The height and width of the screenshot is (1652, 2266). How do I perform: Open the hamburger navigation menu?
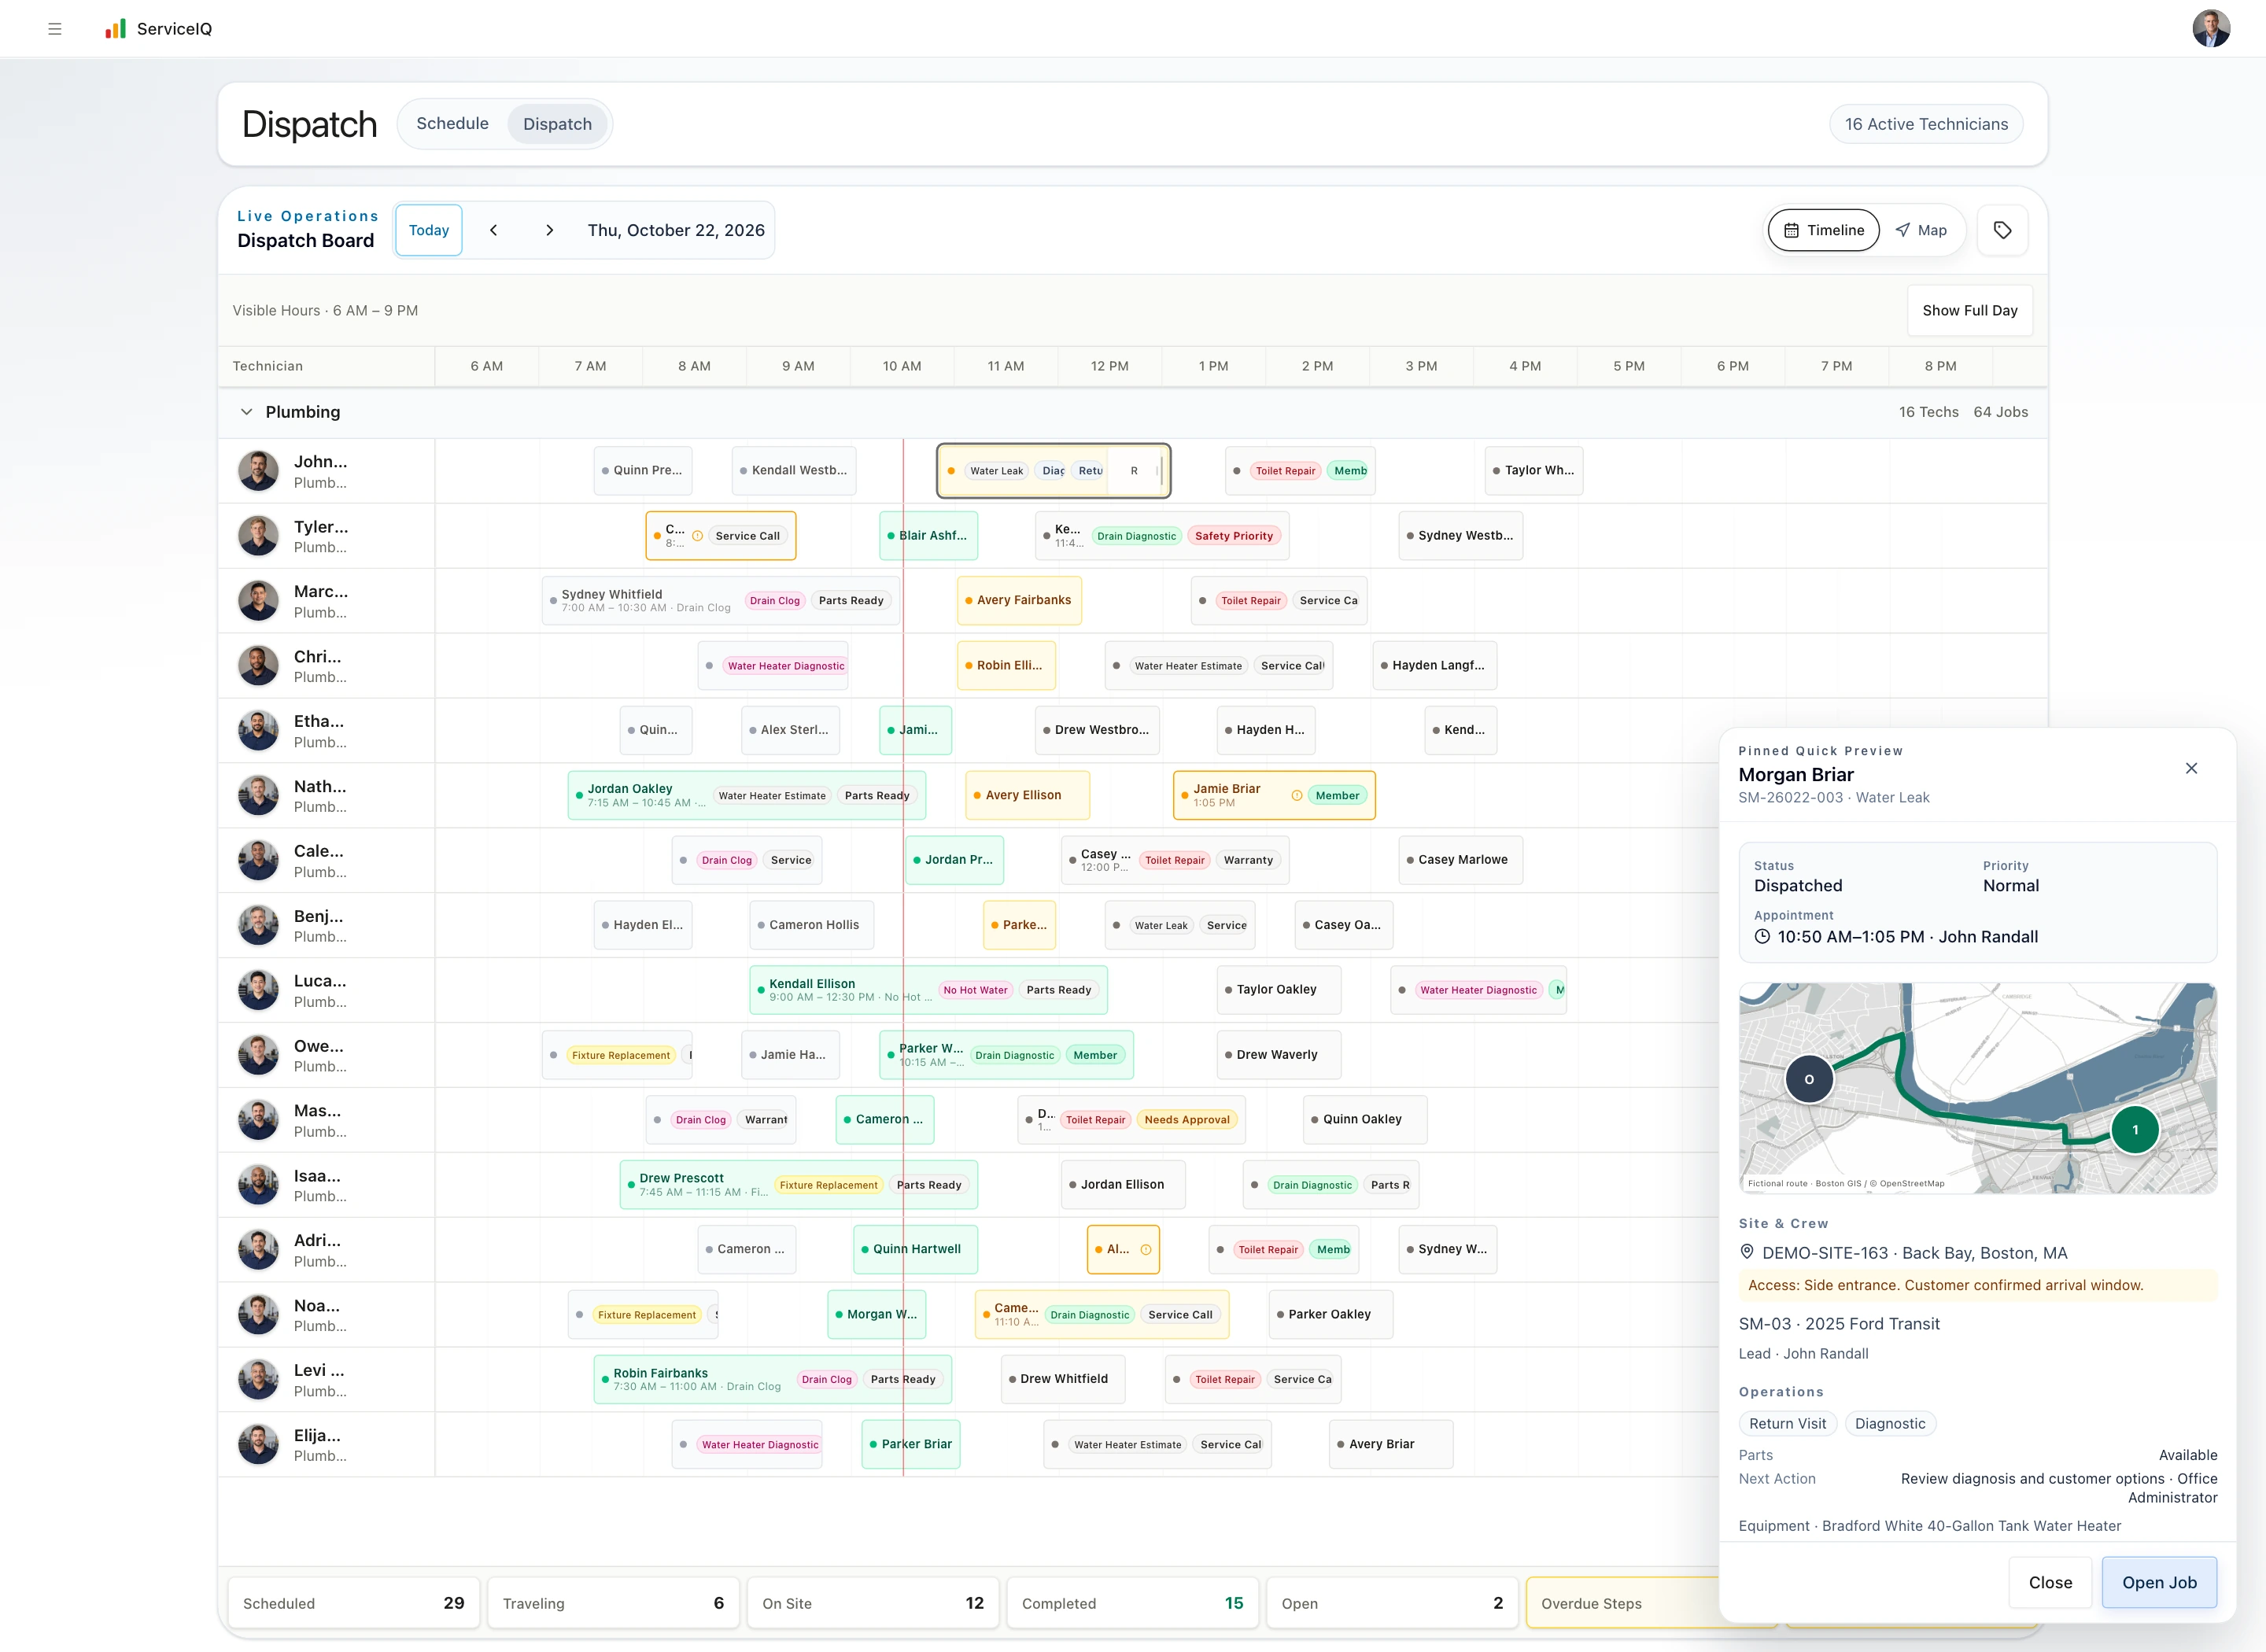tap(55, 29)
